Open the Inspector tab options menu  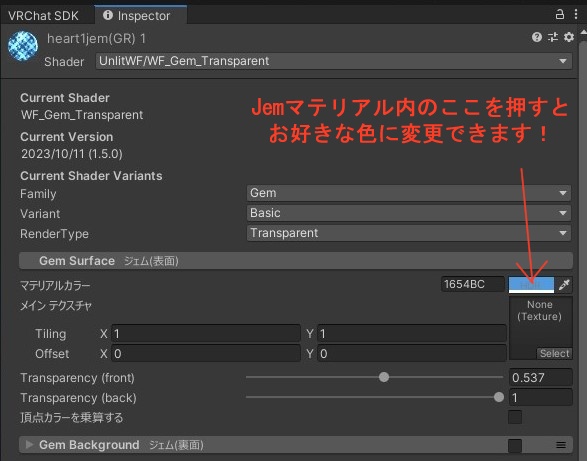pos(576,14)
